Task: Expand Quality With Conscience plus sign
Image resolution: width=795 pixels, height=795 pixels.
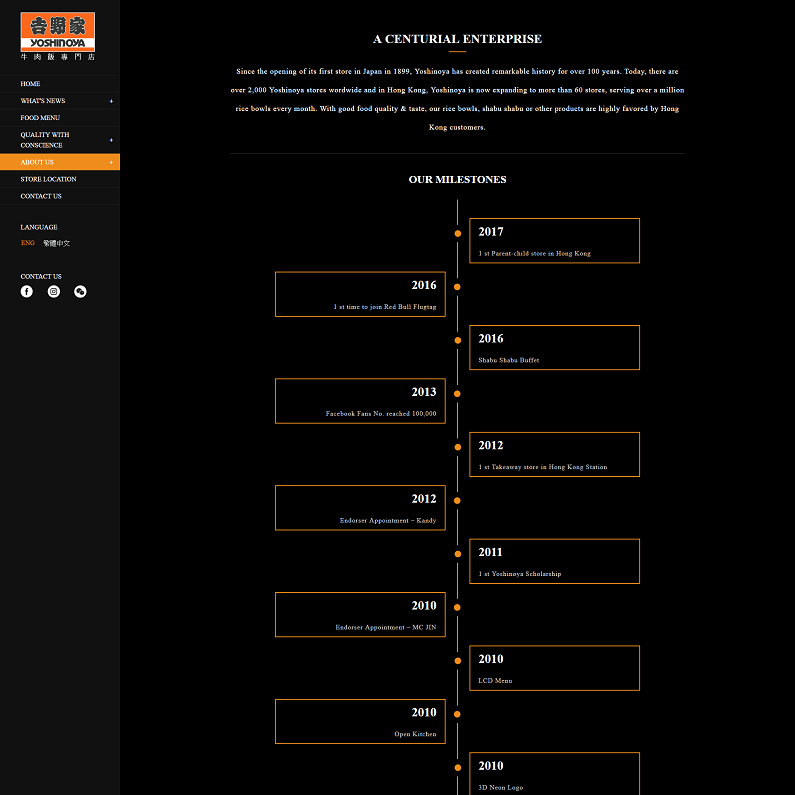Action: [x=111, y=140]
